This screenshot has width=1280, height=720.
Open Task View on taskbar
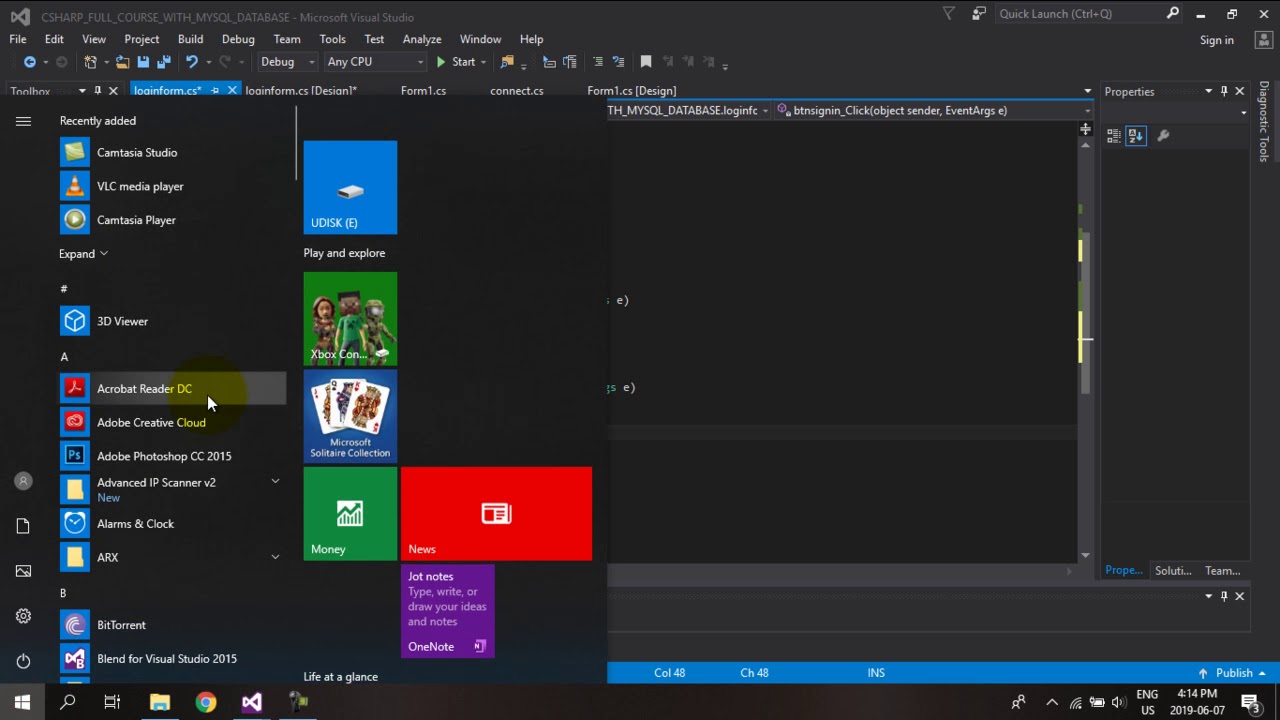click(113, 702)
